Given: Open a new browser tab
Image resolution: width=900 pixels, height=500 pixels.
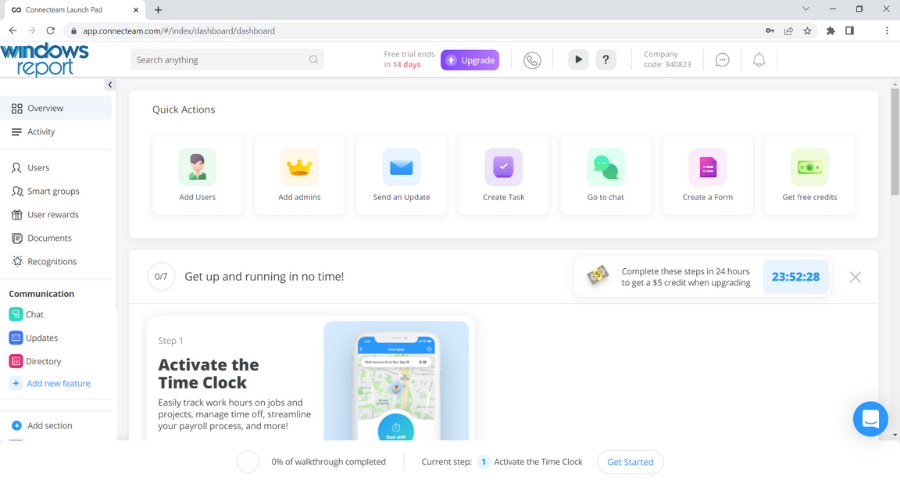Looking at the screenshot, I should [158, 10].
